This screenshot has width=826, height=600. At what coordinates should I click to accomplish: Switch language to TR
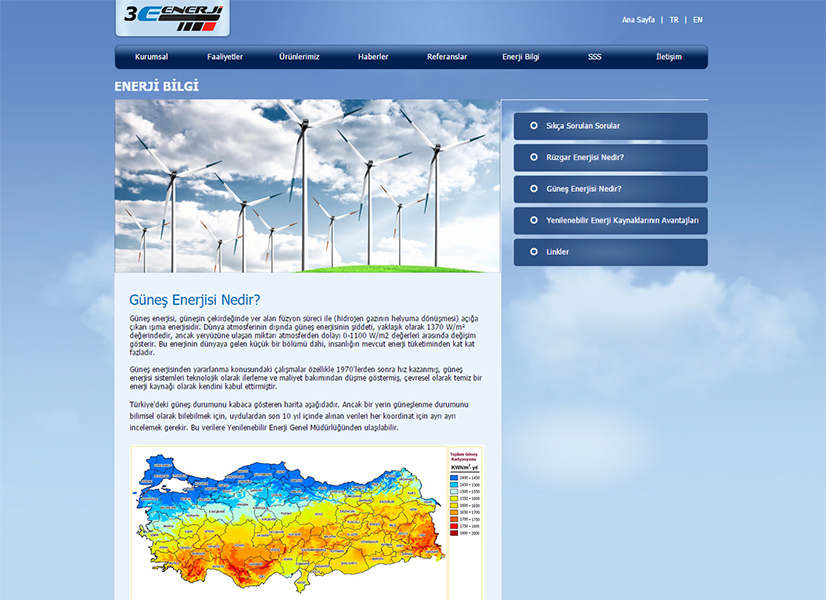point(674,20)
